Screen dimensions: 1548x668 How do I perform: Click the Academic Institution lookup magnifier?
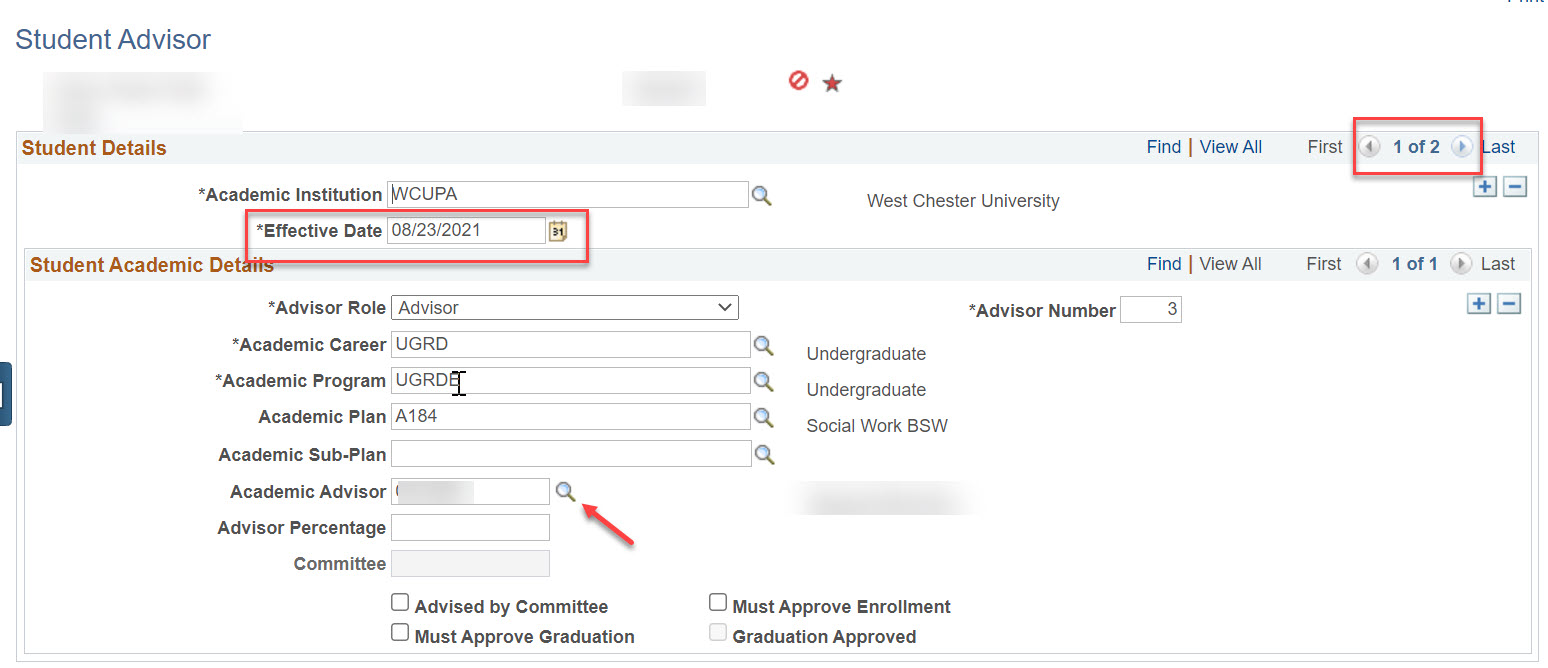pos(762,196)
